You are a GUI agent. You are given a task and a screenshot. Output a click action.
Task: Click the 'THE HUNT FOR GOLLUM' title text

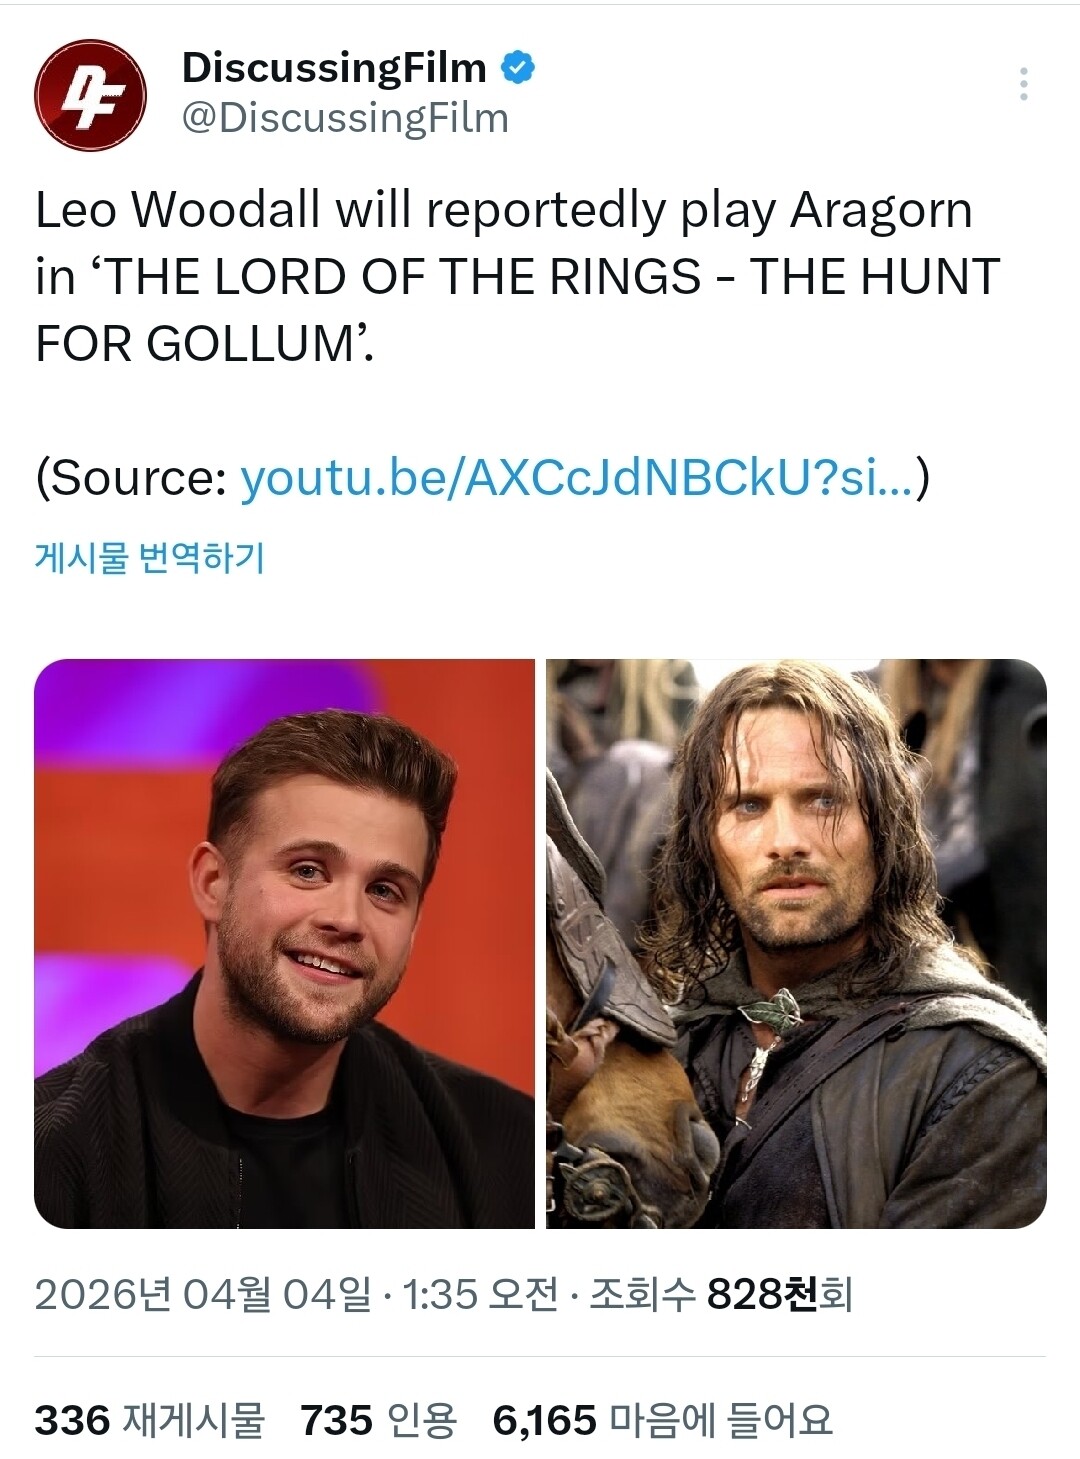[x=517, y=310]
